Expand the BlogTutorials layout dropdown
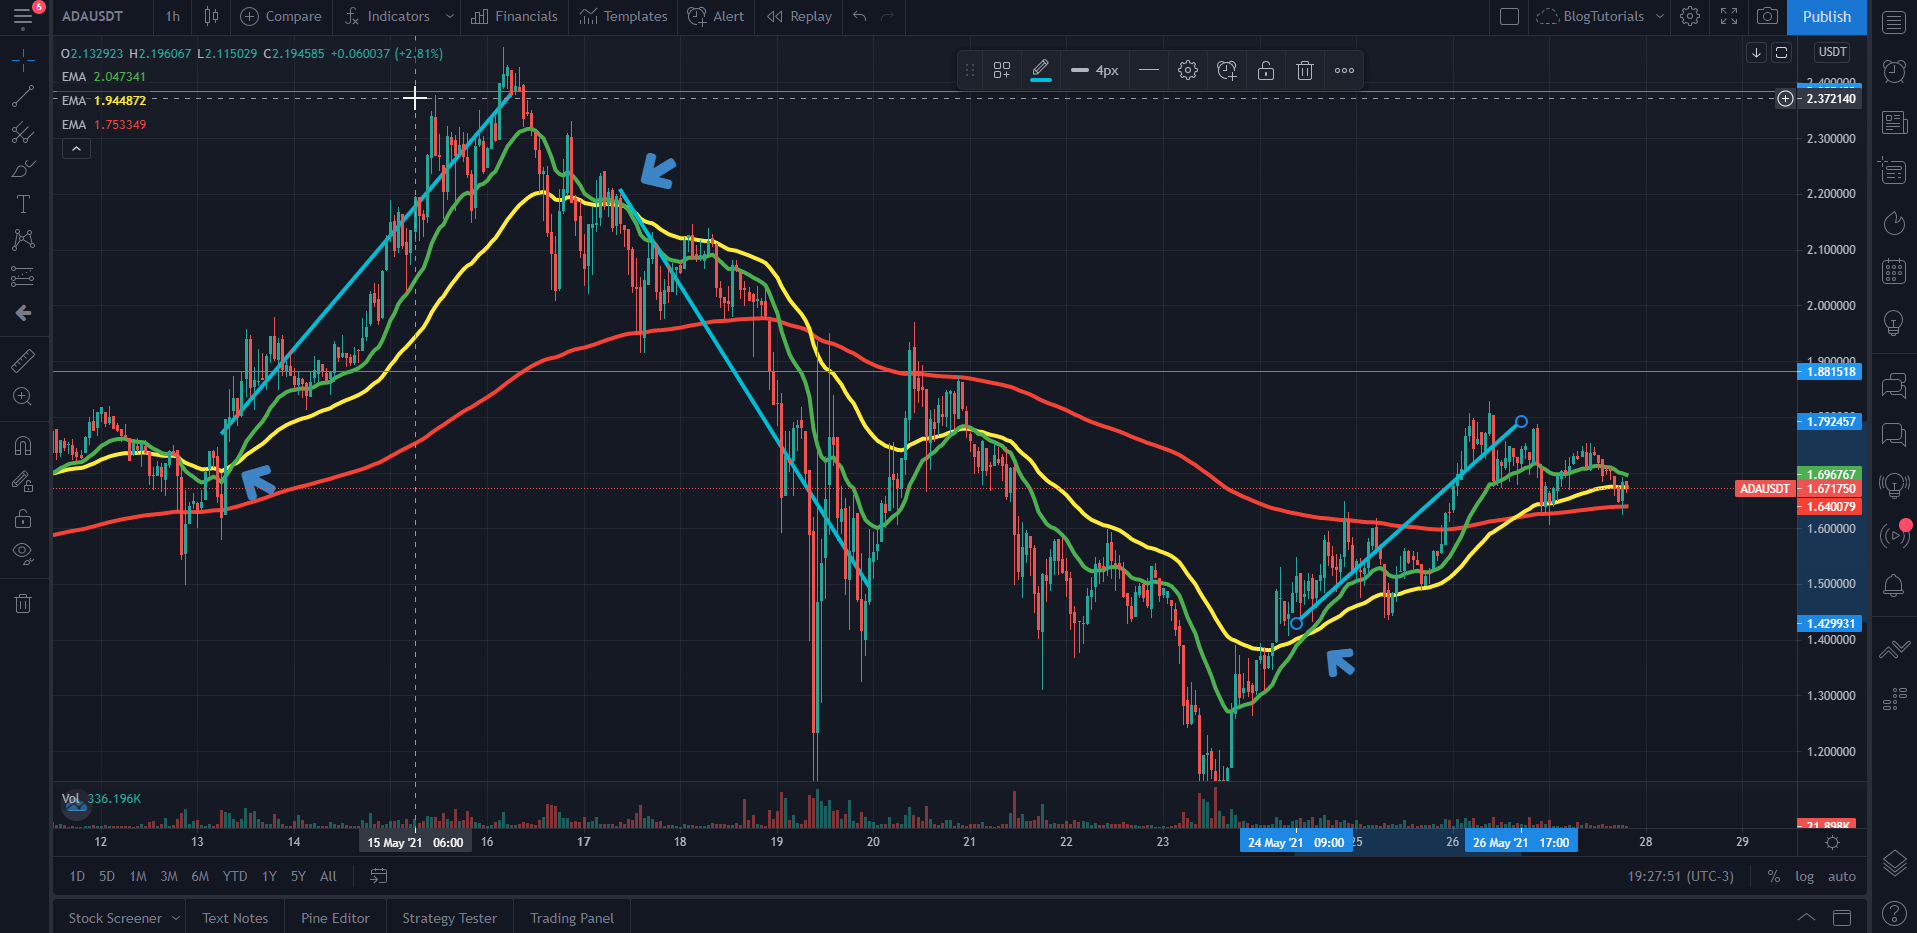1917x933 pixels. 1660,16
